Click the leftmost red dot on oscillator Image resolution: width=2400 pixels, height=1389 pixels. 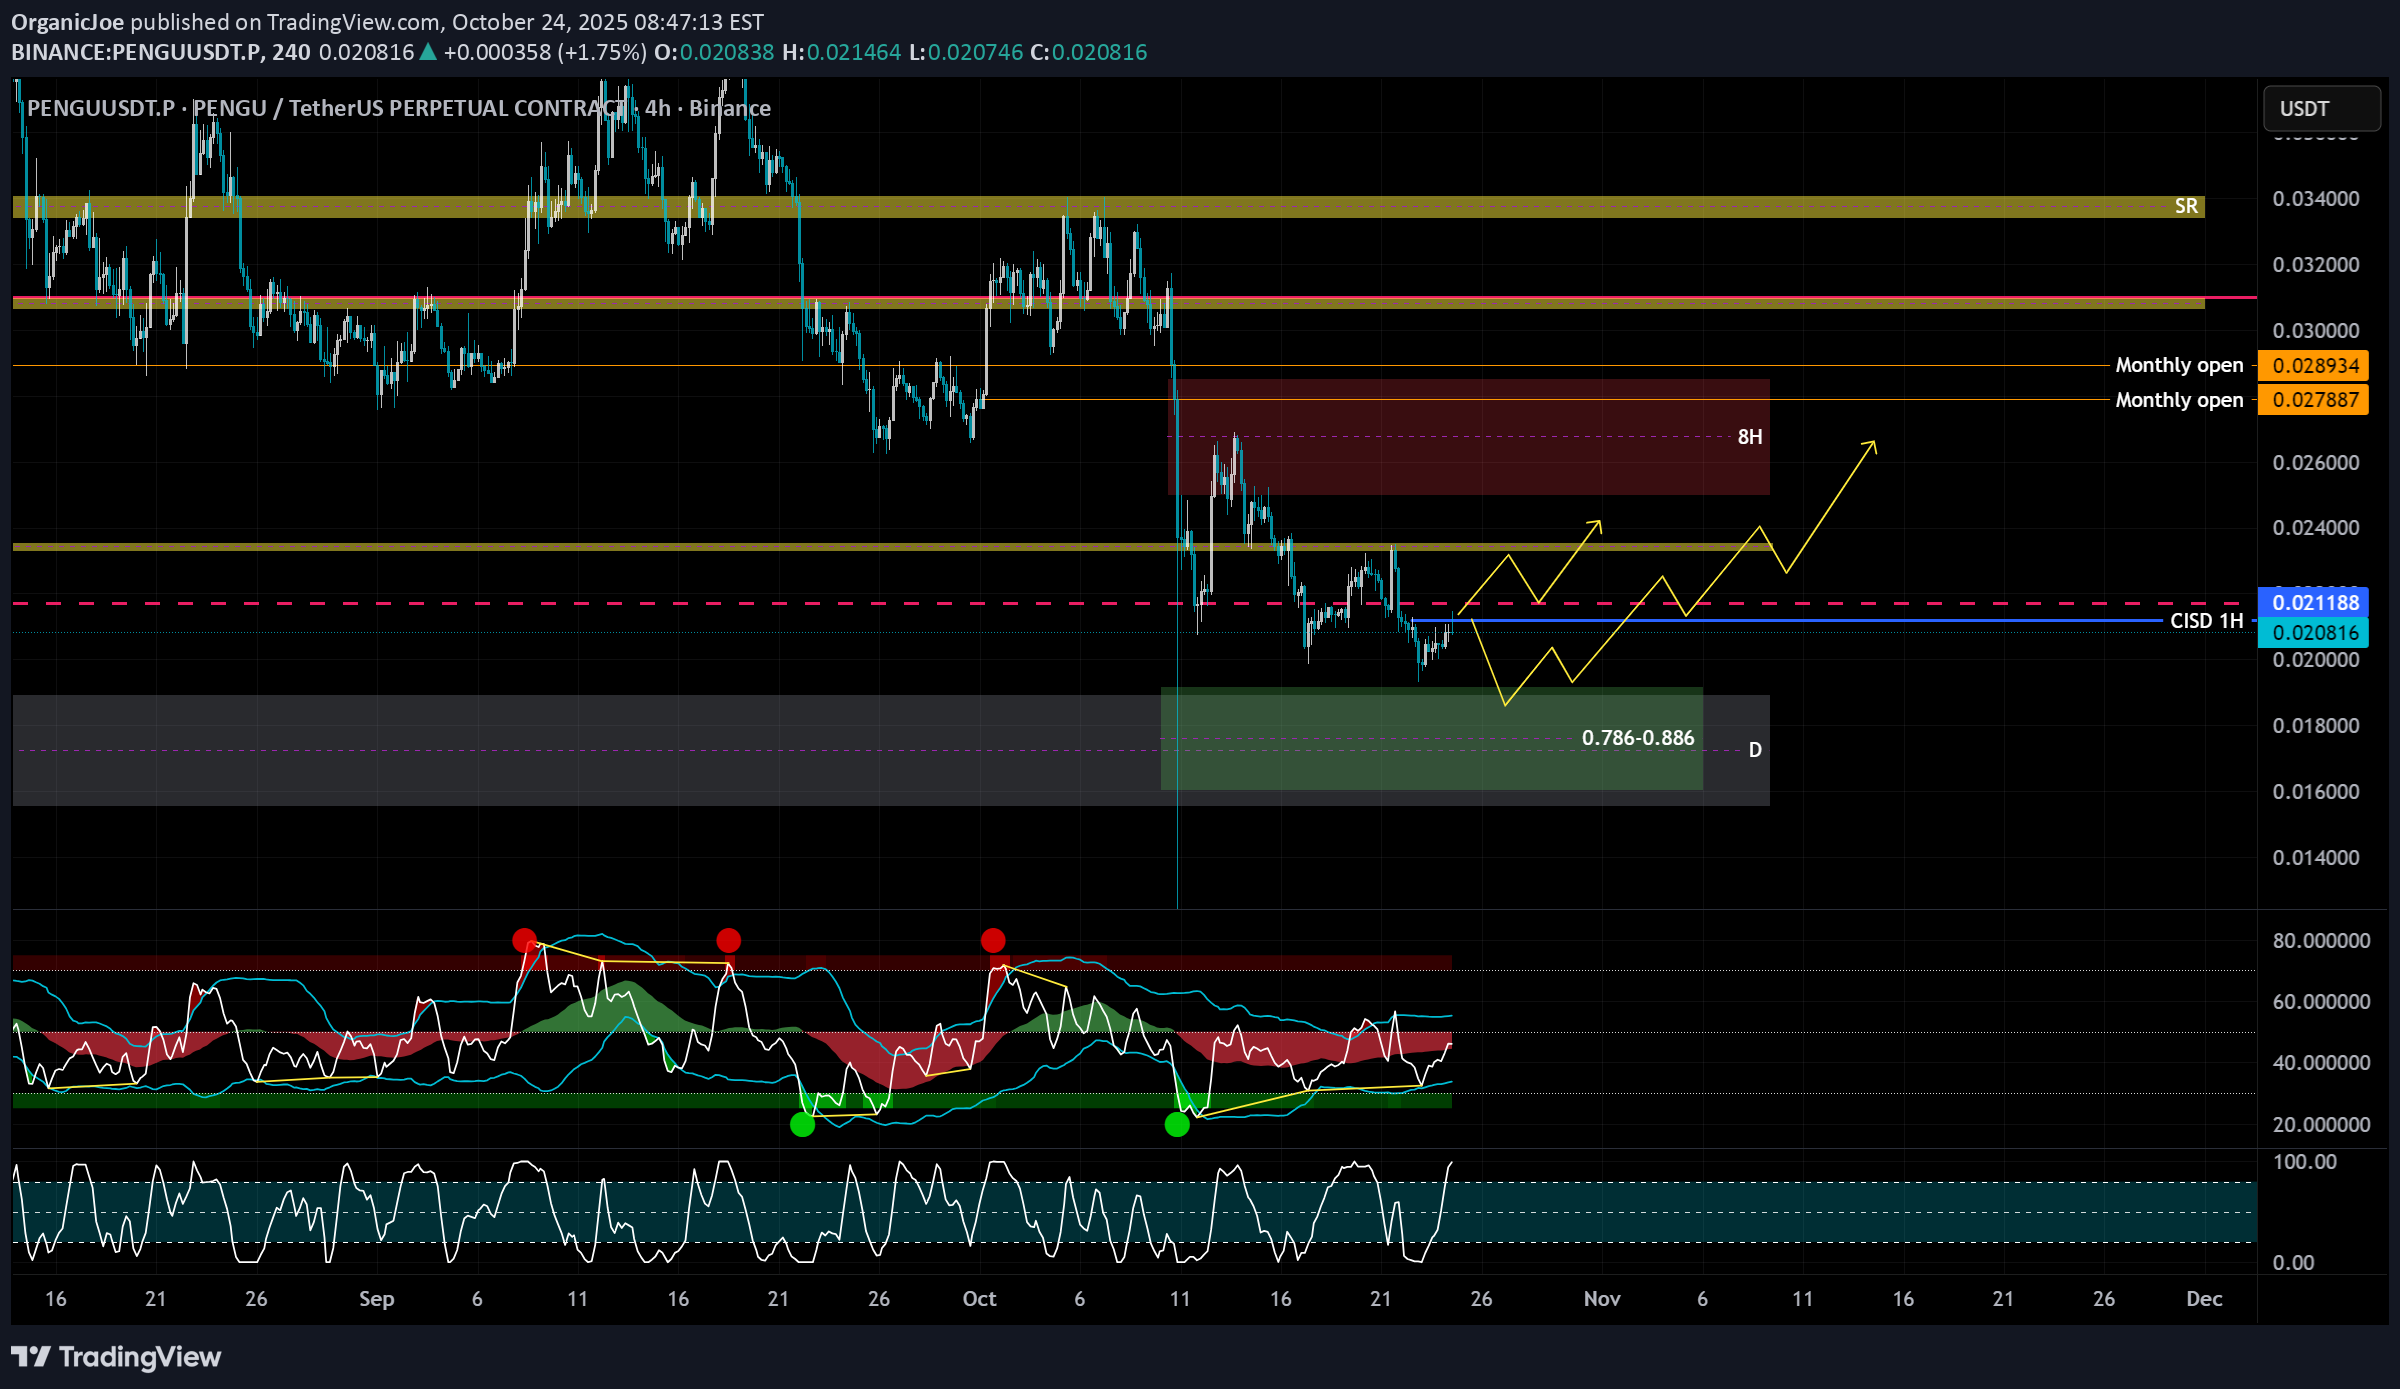pyautogui.click(x=523, y=940)
